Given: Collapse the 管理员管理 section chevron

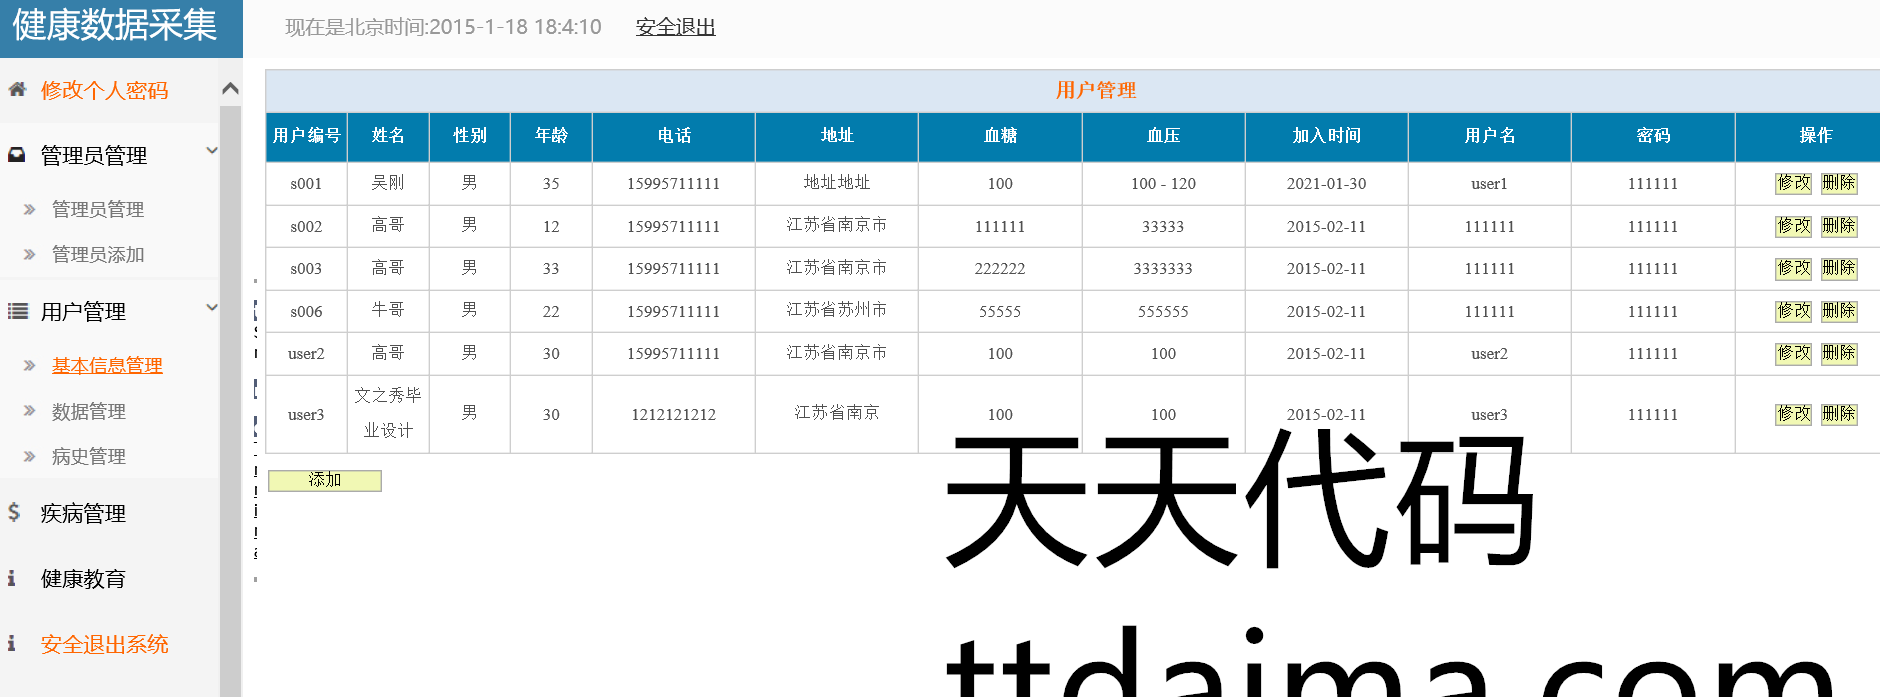Looking at the screenshot, I should 211,151.
